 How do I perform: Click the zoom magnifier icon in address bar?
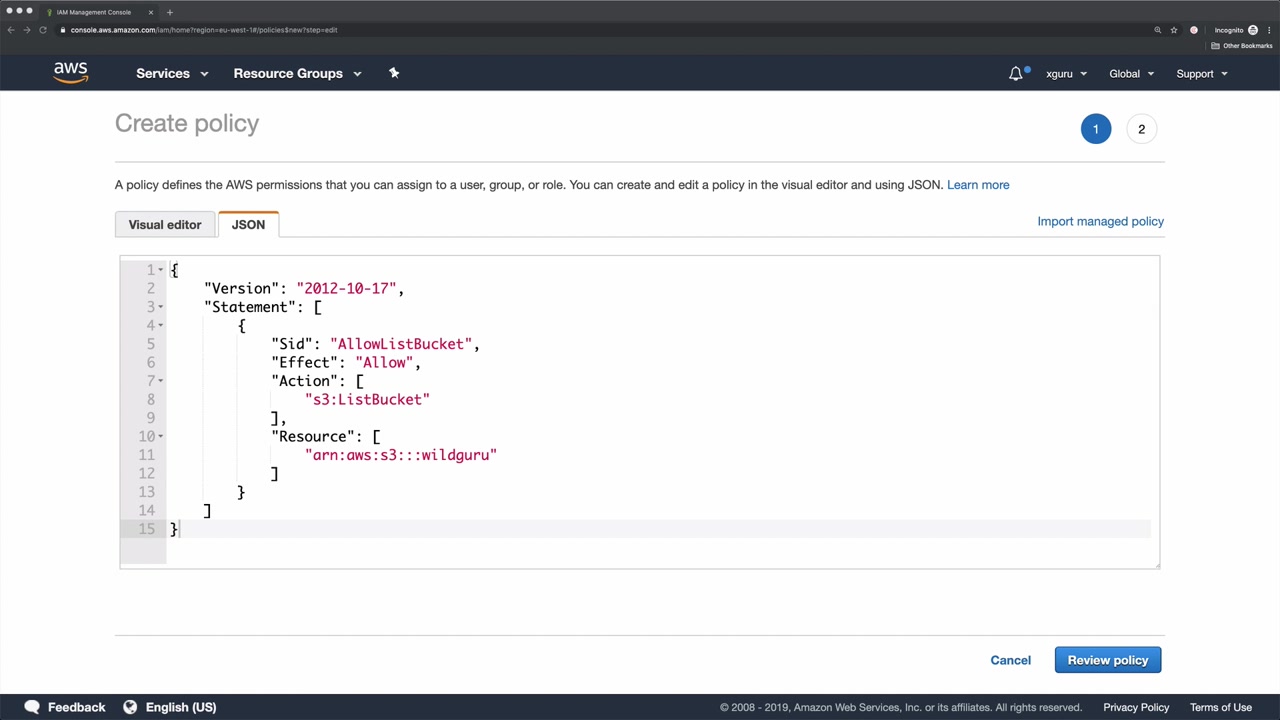pyautogui.click(x=1158, y=30)
